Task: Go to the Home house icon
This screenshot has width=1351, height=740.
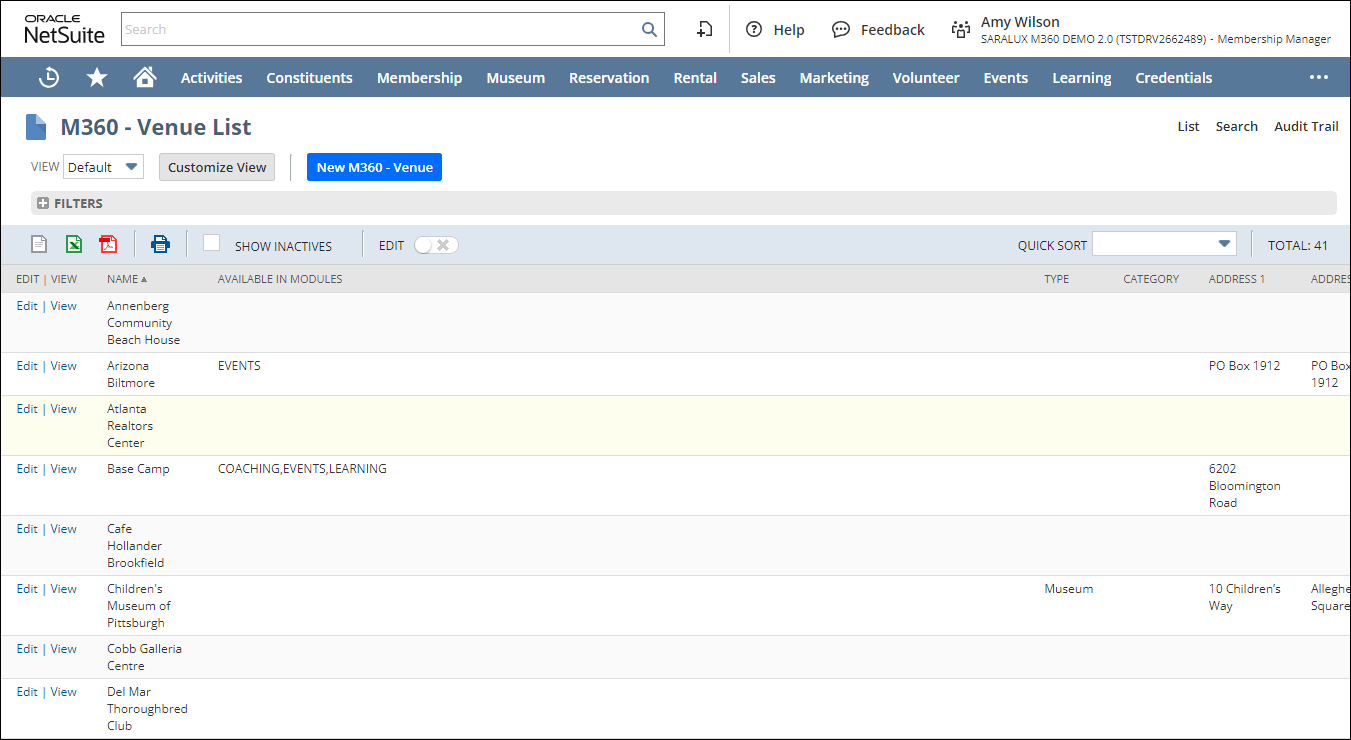Action: point(145,77)
